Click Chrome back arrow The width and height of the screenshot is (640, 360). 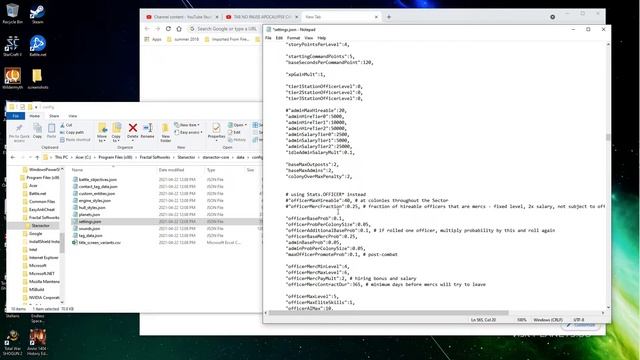147,29
